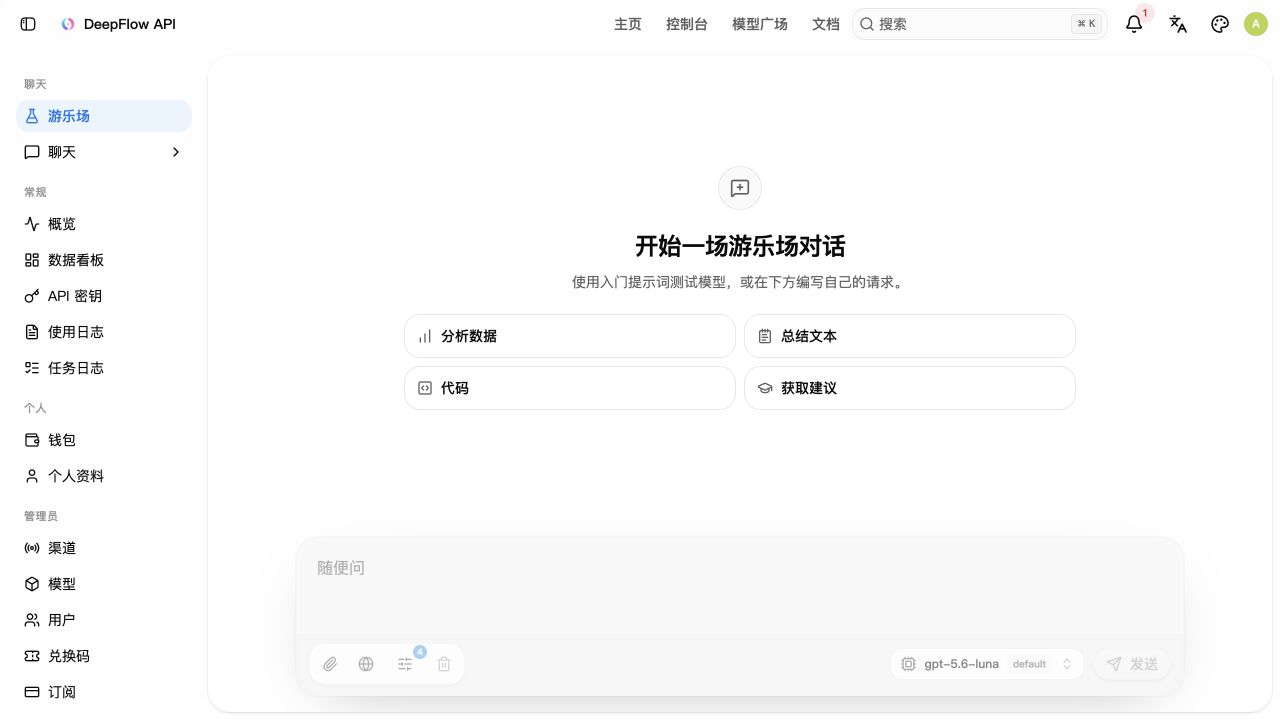
Task: Go to 文档 in top navigation
Action: pos(826,24)
